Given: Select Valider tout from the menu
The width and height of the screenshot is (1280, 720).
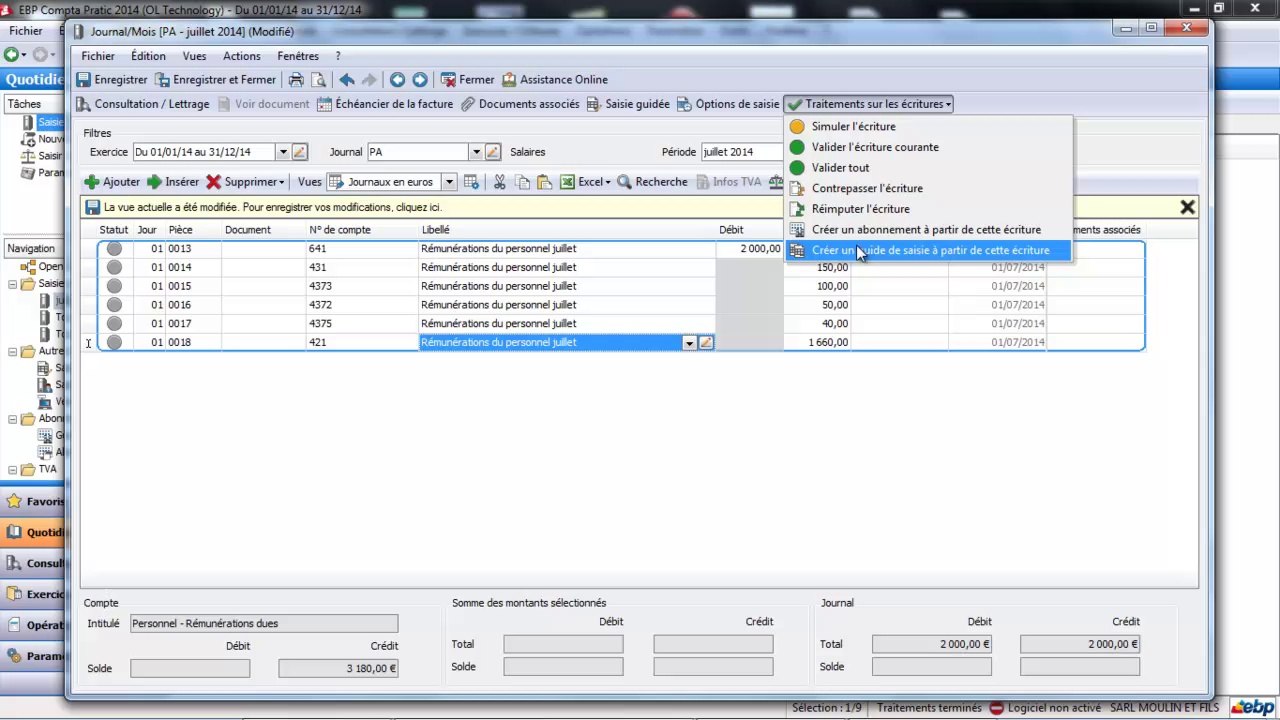Looking at the screenshot, I should pos(840,168).
